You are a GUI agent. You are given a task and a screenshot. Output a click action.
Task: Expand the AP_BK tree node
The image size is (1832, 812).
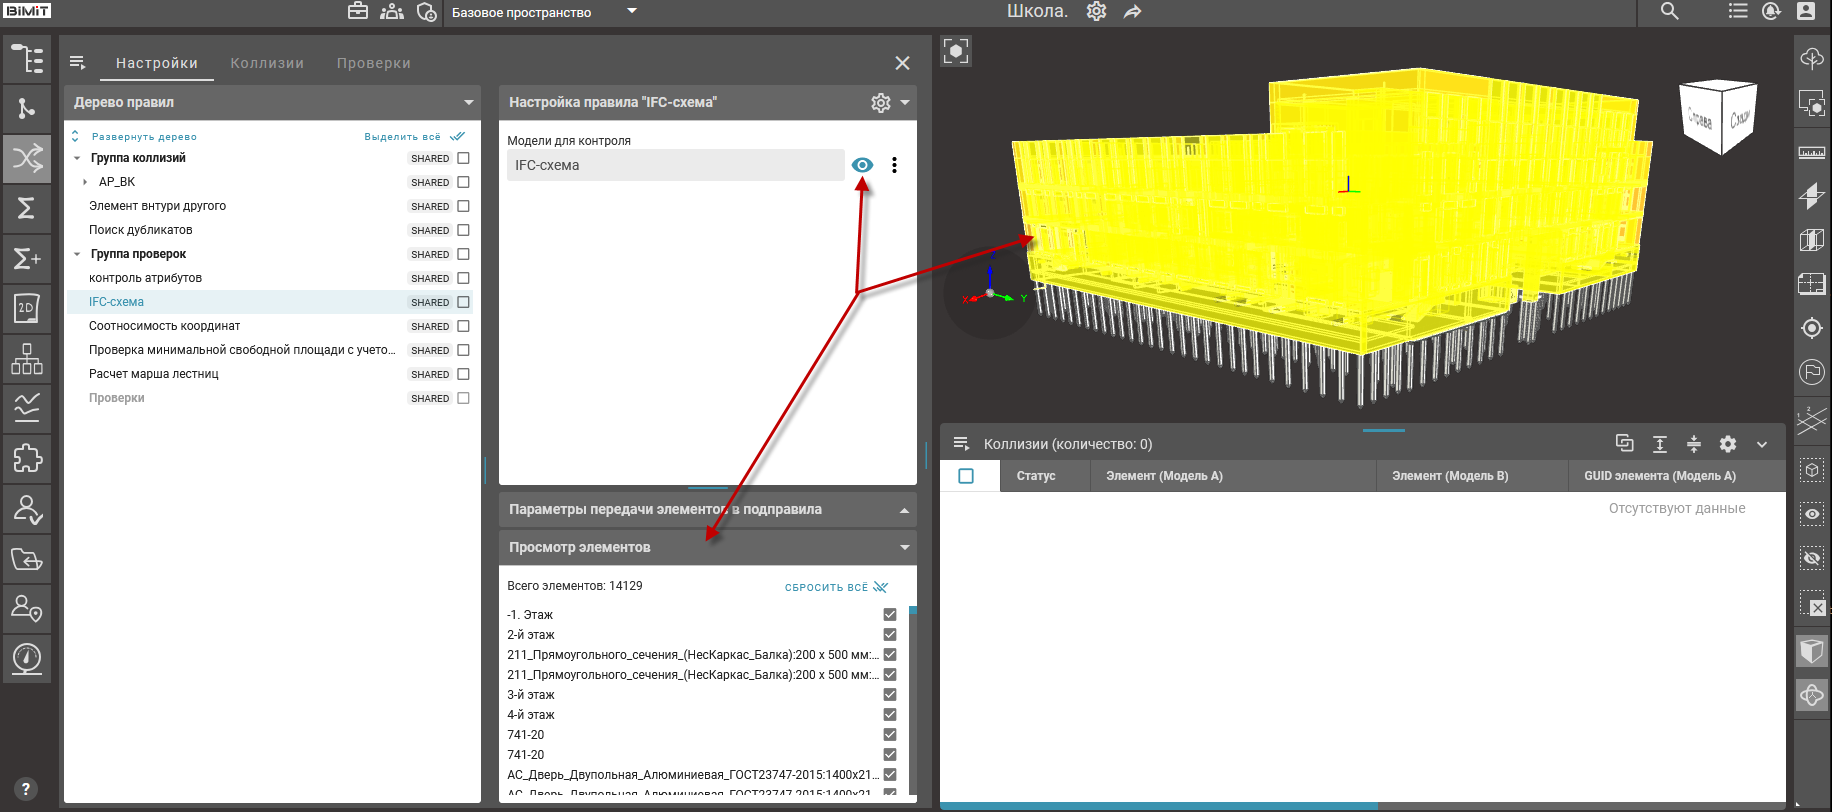tap(85, 182)
